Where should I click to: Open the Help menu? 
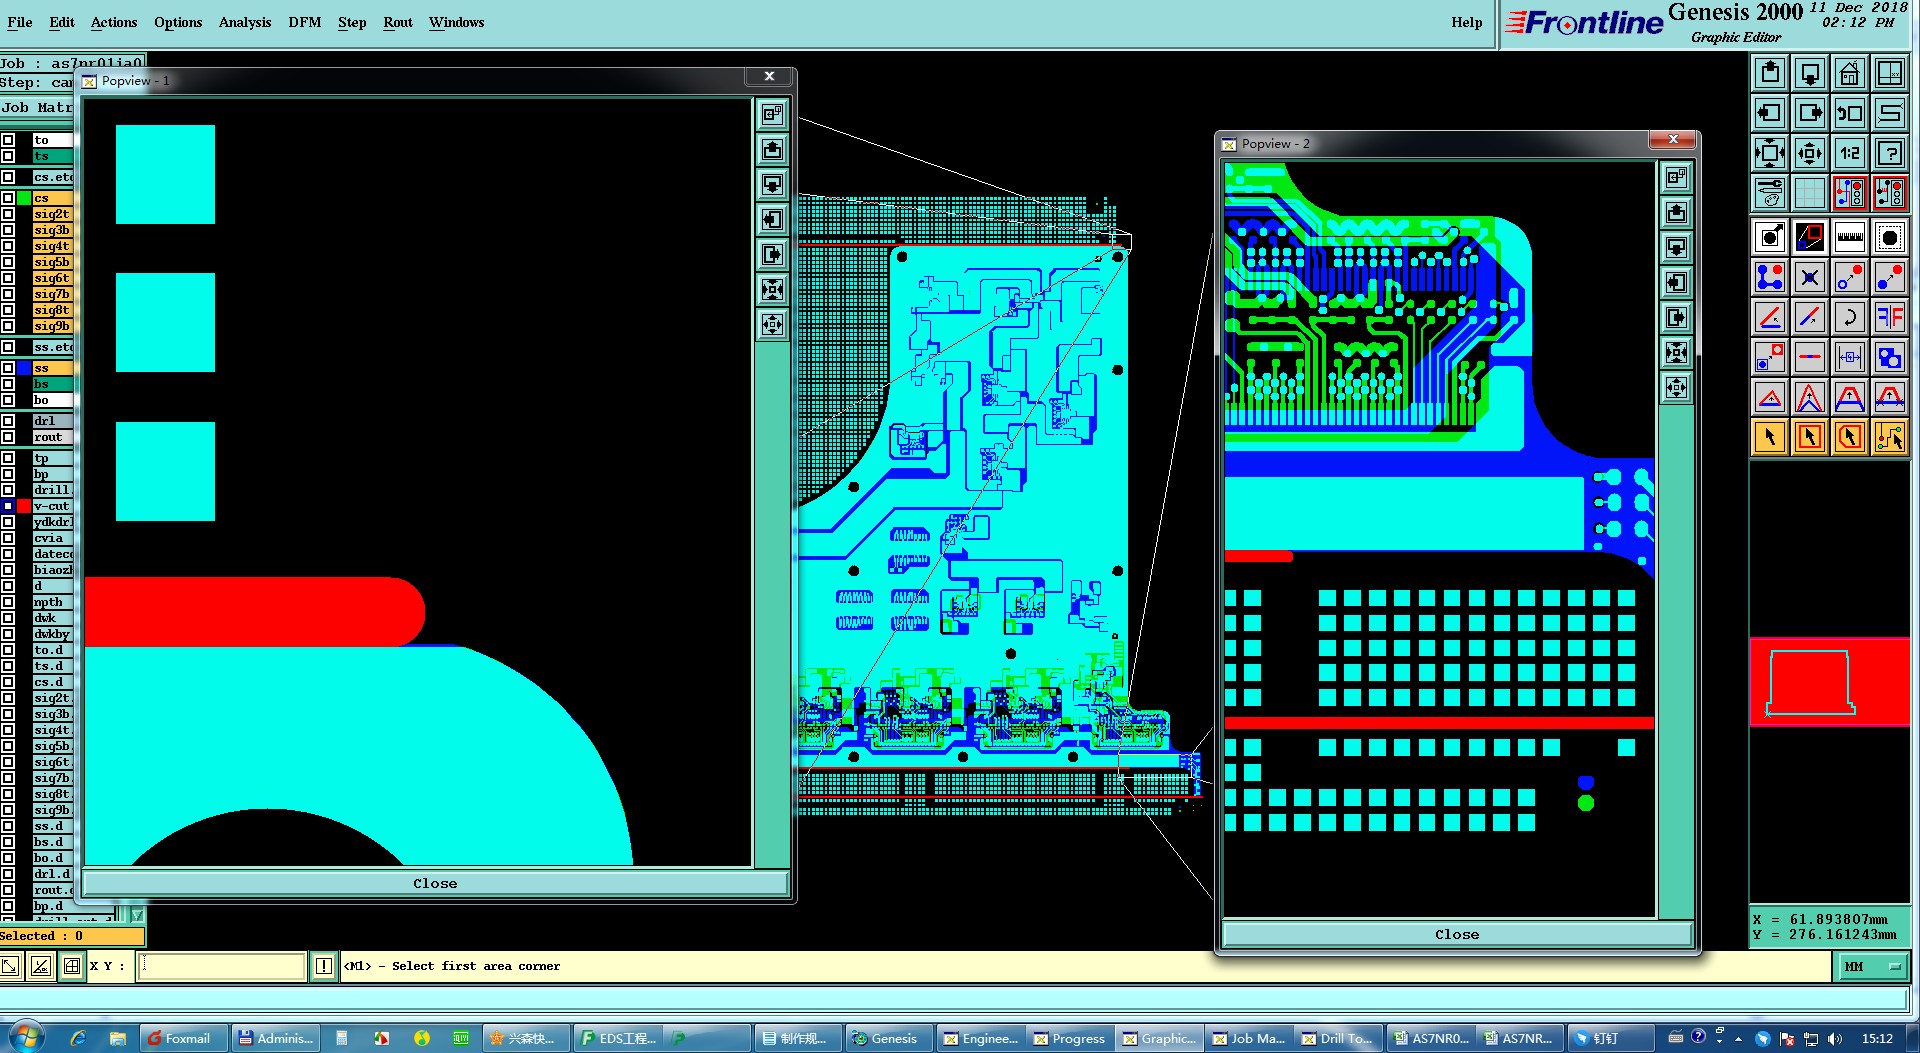coord(1467,22)
